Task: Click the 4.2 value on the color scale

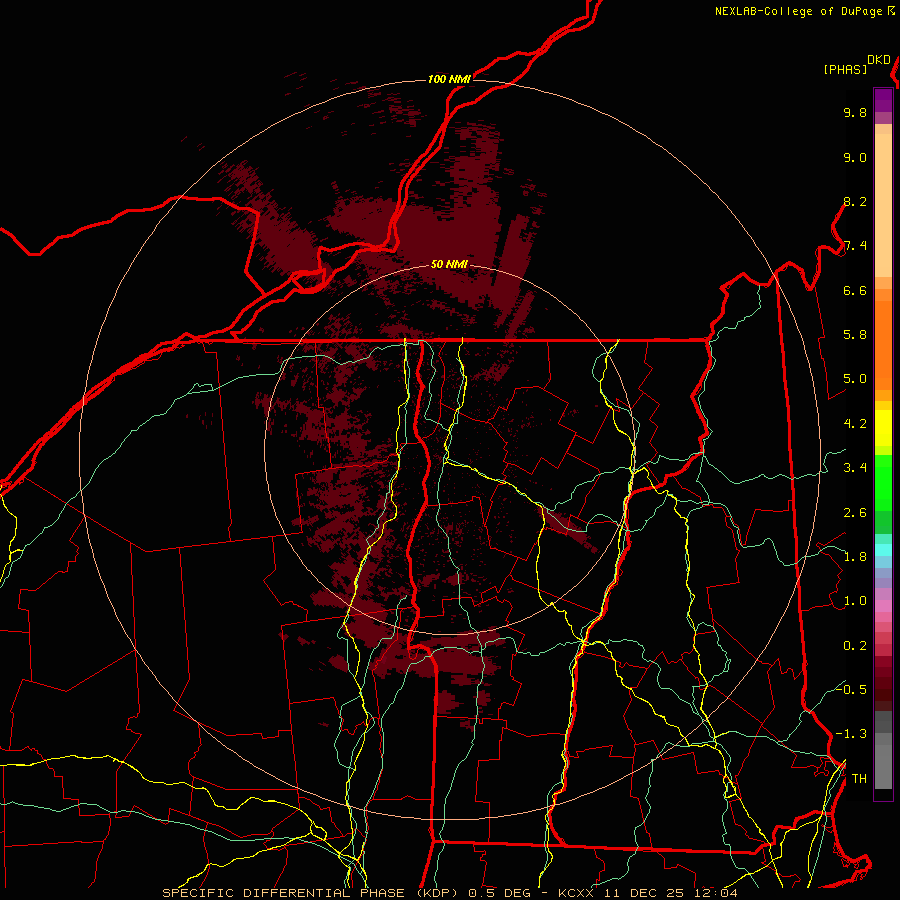Action: pos(855,424)
